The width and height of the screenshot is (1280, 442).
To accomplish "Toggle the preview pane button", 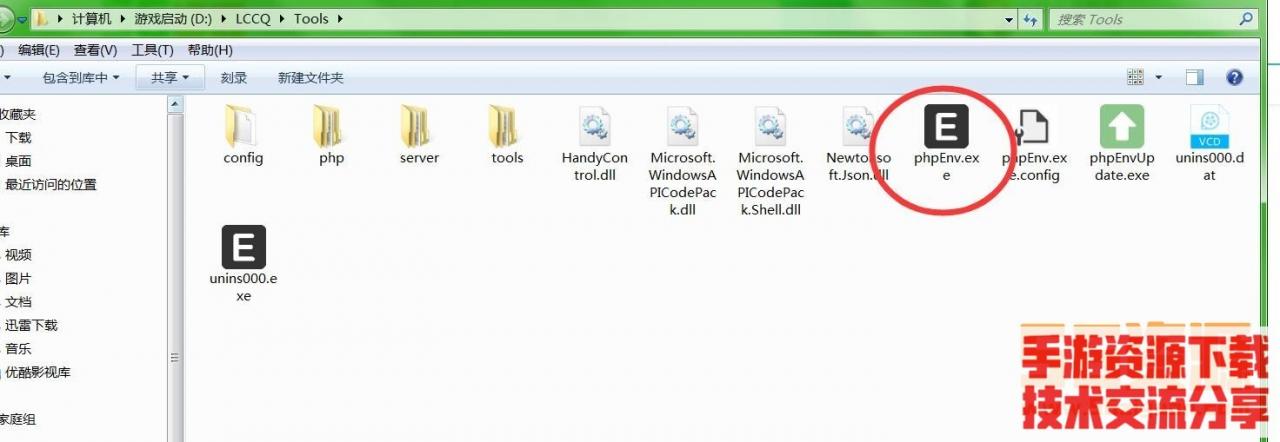I will 1194,77.
